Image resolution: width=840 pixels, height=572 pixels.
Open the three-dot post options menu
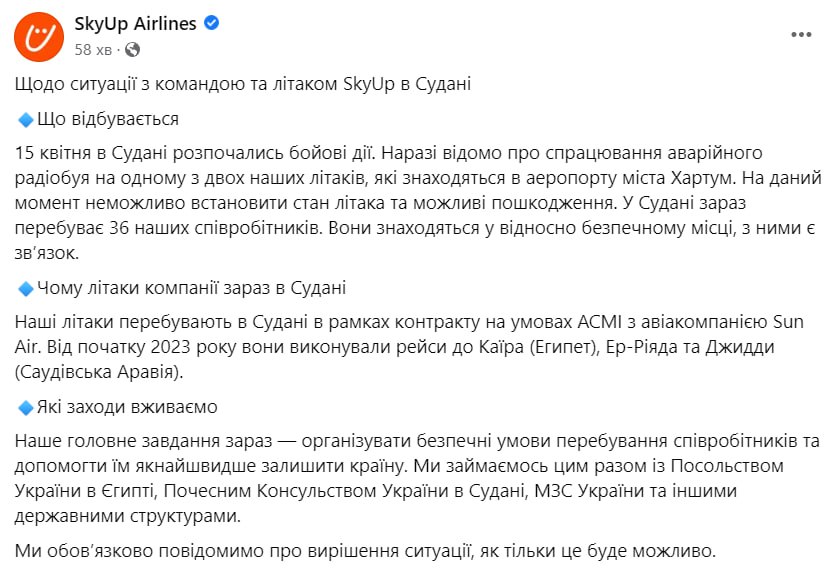click(802, 34)
